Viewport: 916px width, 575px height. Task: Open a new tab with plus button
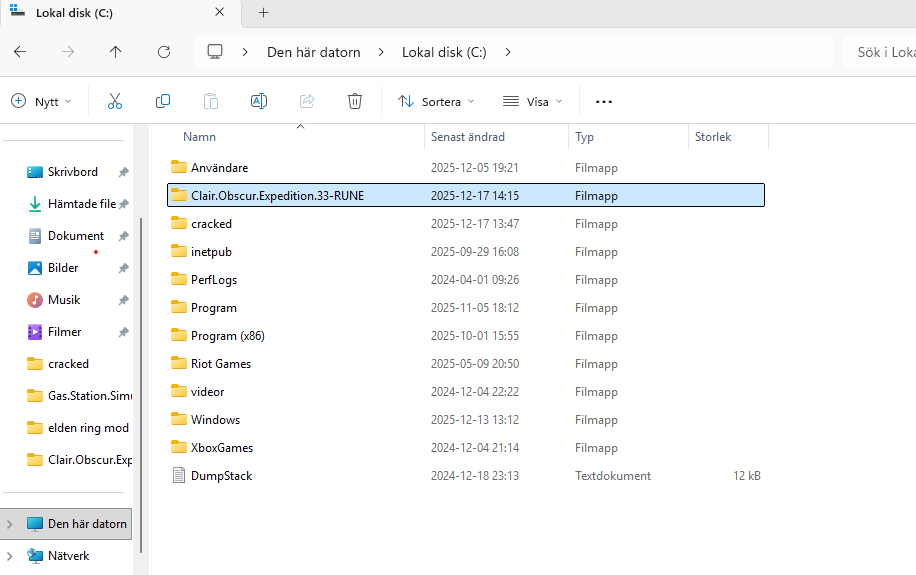tap(264, 13)
